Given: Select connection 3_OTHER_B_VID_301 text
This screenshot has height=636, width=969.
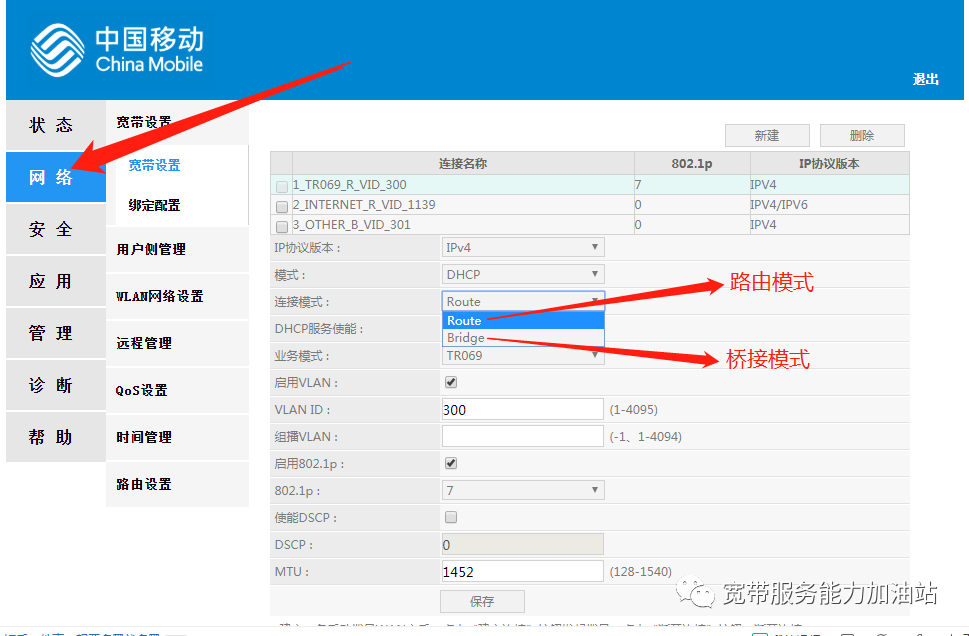Looking at the screenshot, I should 352,225.
